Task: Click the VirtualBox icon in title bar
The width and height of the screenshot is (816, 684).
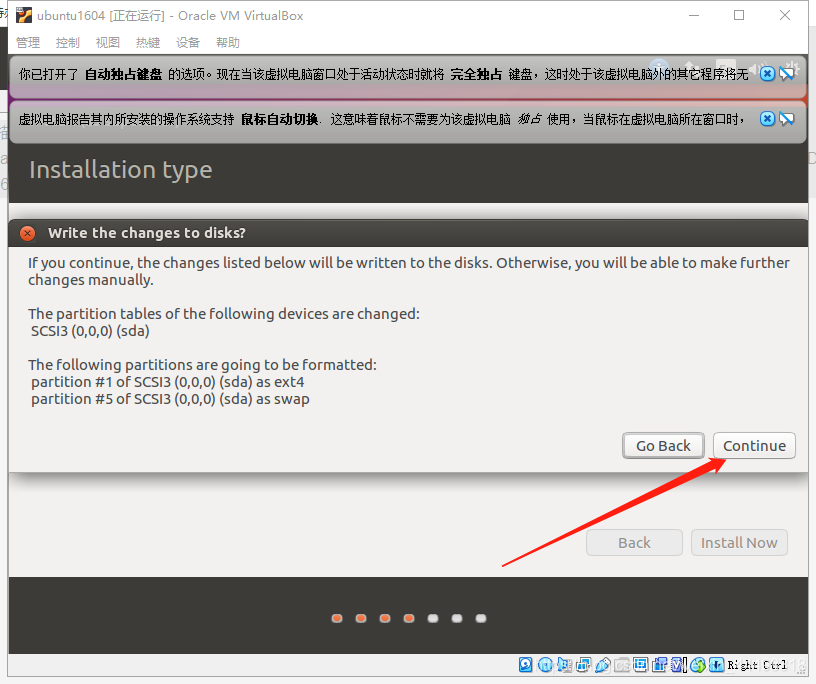Action: pos(24,16)
